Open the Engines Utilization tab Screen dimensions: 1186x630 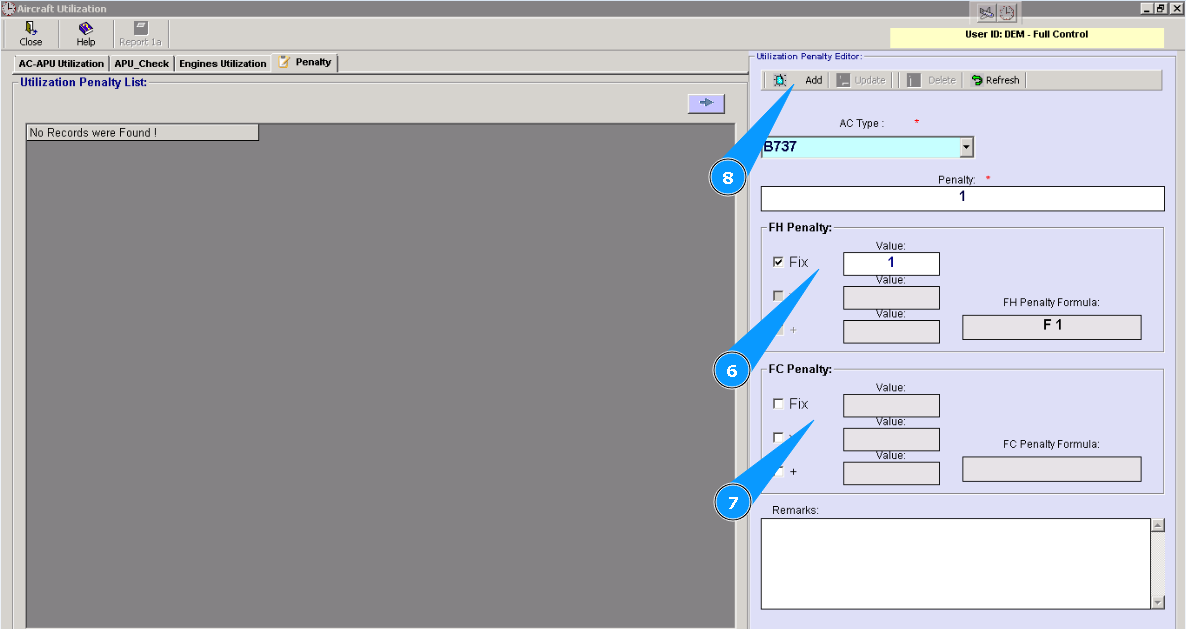coord(222,64)
